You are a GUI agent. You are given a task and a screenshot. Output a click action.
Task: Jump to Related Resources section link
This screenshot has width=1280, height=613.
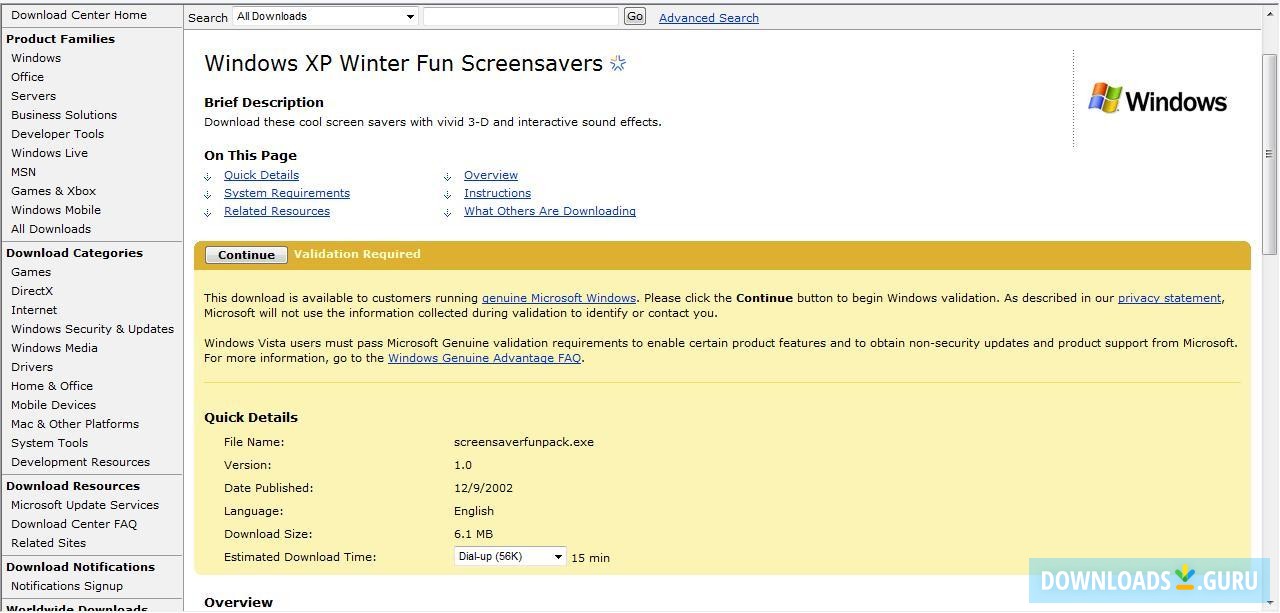(277, 211)
